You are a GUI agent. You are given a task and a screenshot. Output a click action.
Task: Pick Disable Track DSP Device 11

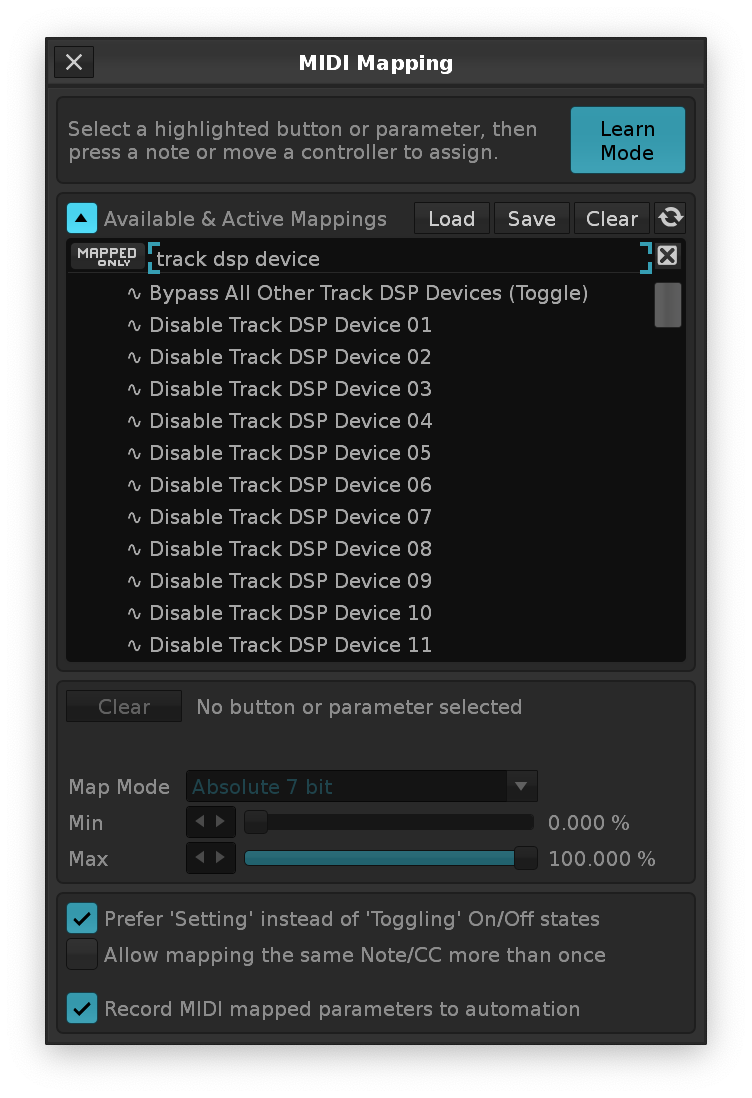(x=290, y=645)
